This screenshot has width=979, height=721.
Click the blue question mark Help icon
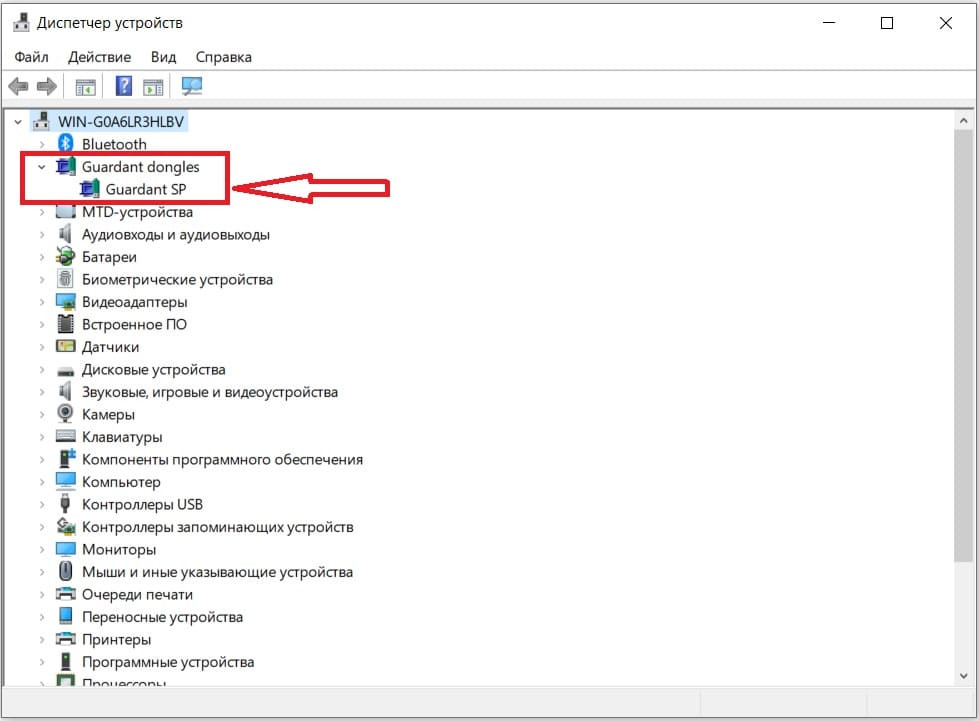pyautogui.click(x=124, y=87)
